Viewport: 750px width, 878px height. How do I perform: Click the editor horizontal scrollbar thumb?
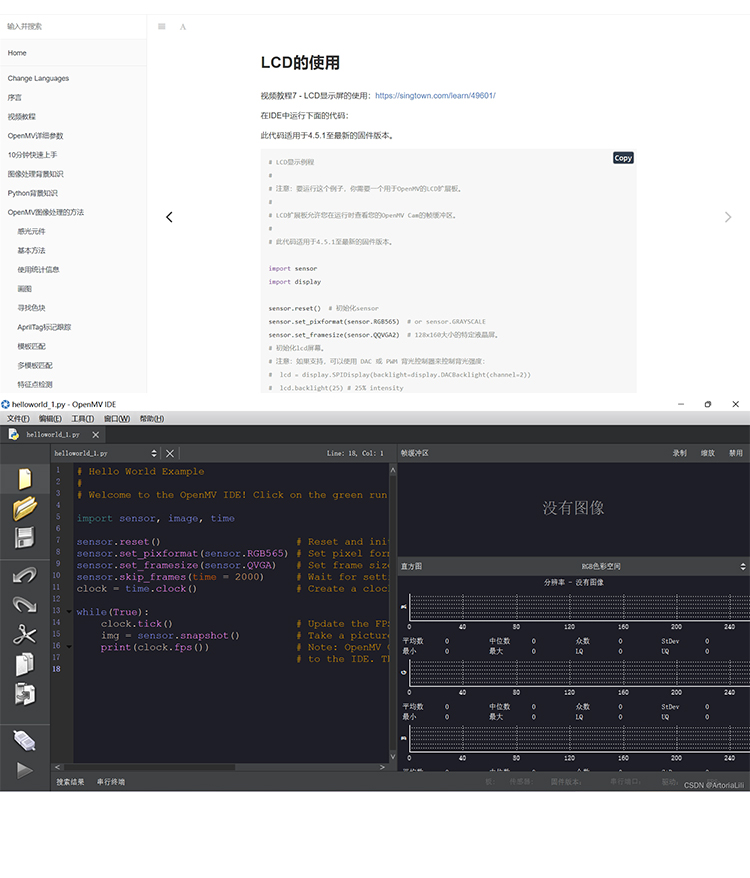[150, 767]
